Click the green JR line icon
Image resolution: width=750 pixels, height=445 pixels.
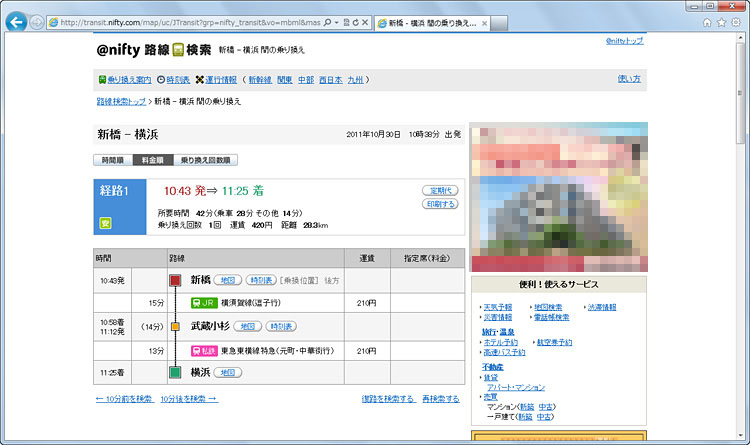204,303
